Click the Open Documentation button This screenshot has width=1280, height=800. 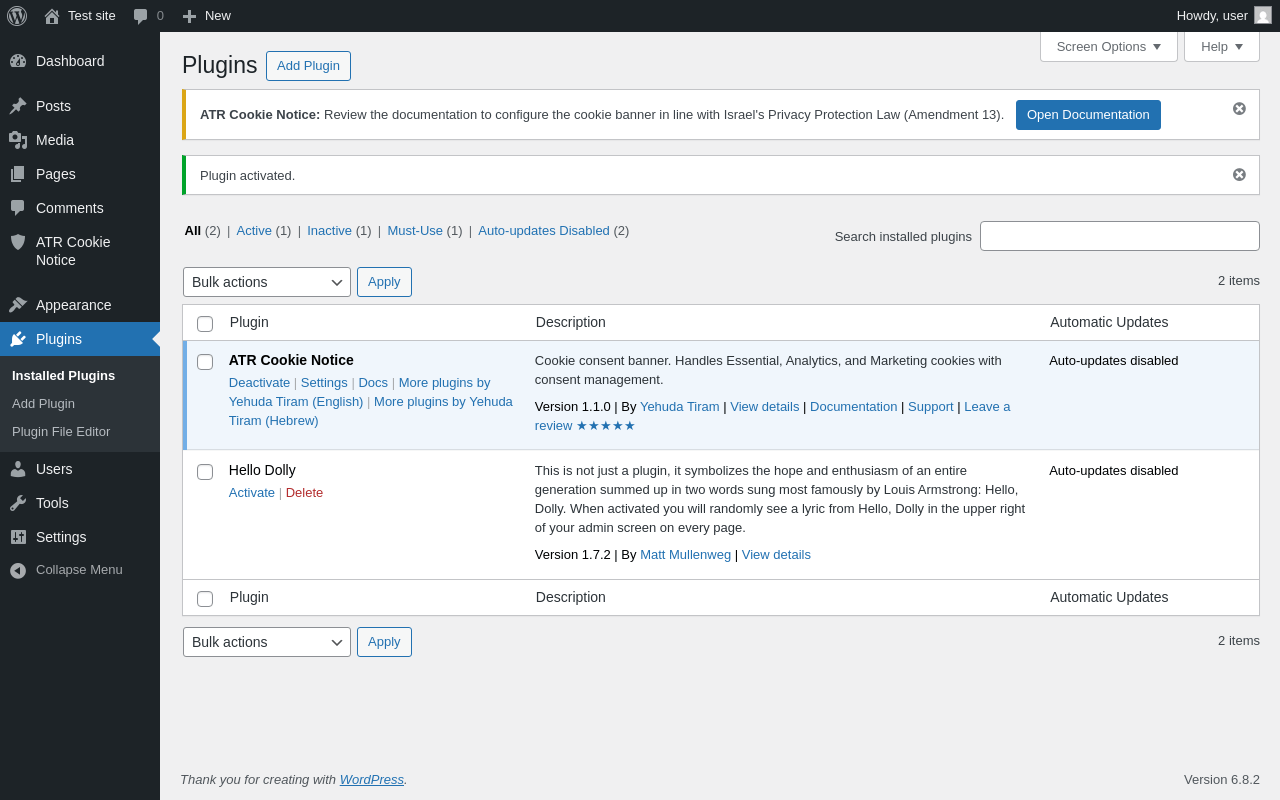[x=1088, y=115]
